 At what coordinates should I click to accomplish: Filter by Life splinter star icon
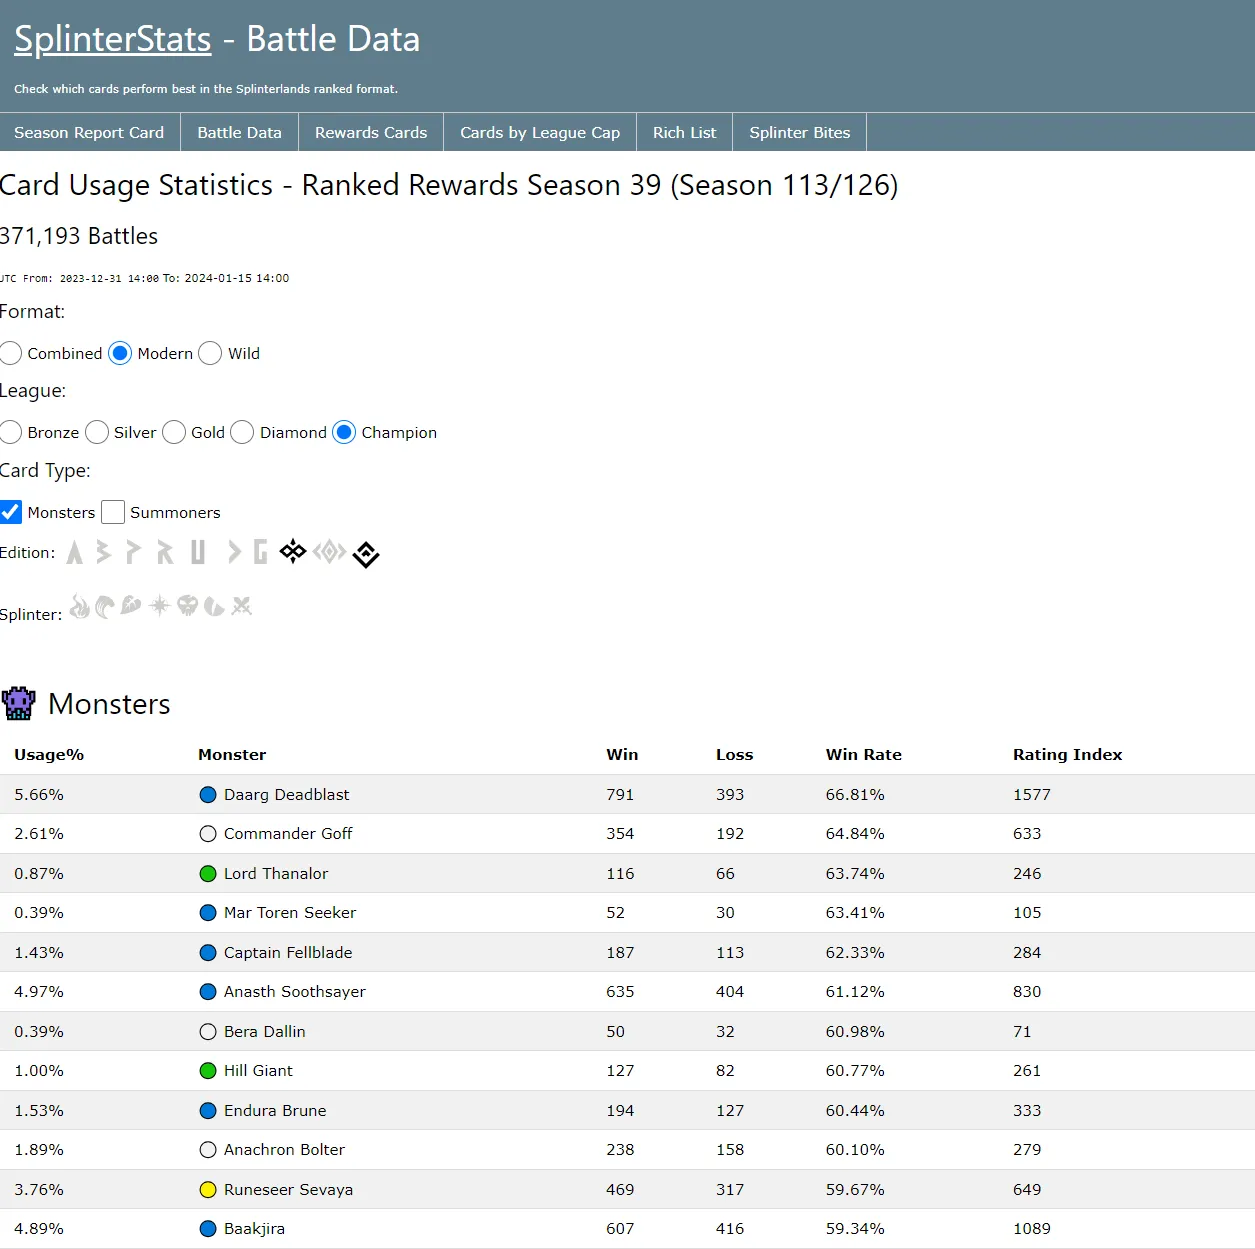click(160, 605)
